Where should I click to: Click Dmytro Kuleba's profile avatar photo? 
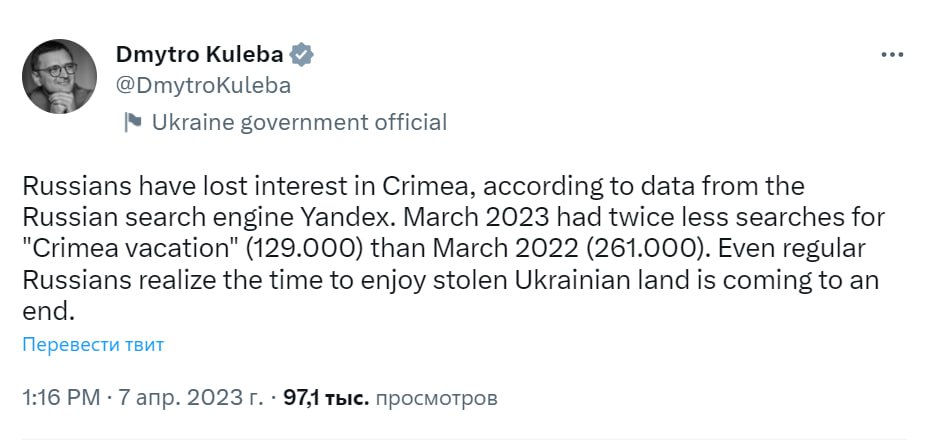59,77
